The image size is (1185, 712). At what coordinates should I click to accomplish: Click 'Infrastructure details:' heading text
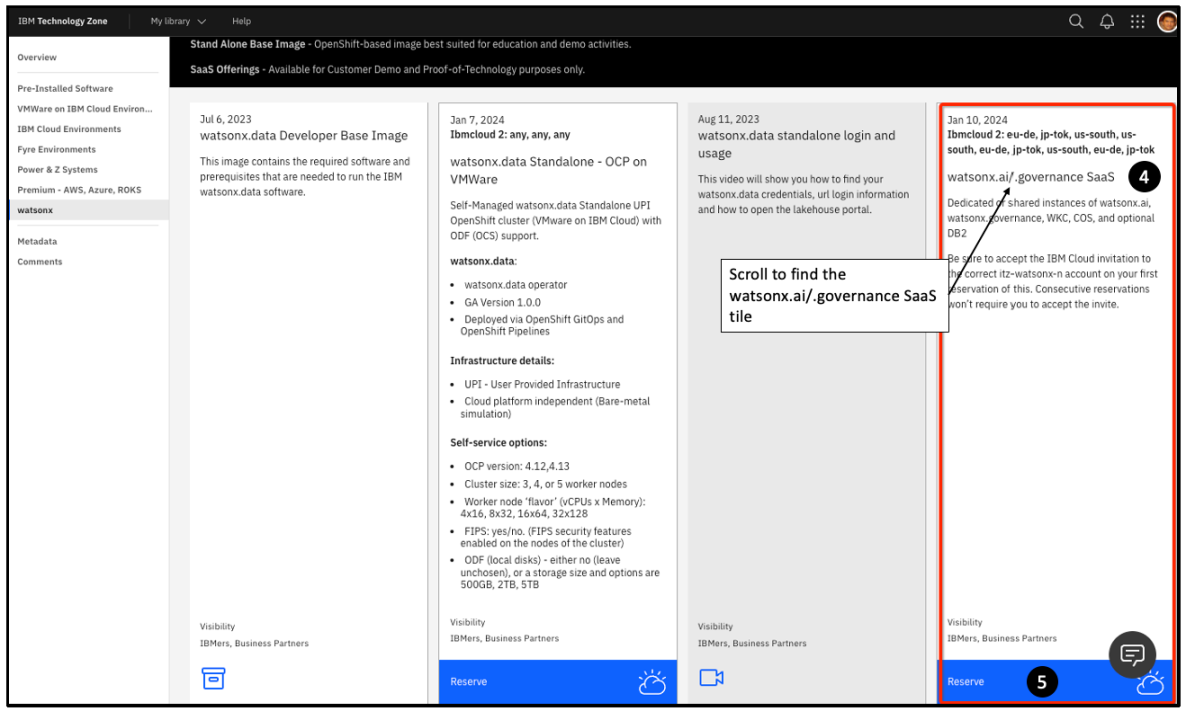tap(502, 361)
